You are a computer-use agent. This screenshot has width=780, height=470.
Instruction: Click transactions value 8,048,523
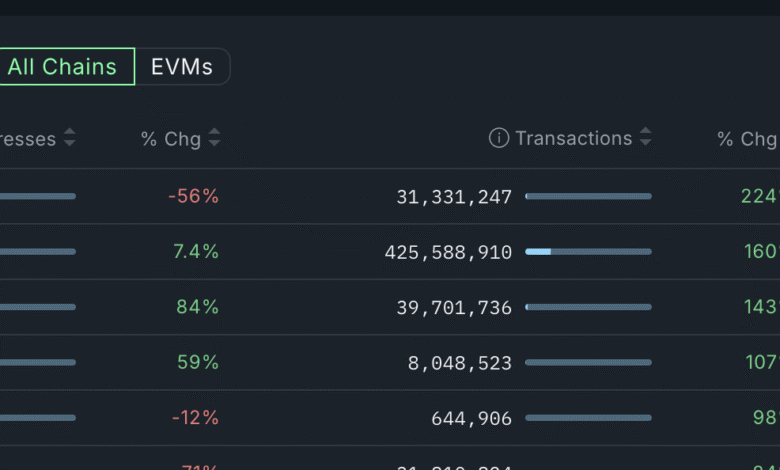(460, 364)
